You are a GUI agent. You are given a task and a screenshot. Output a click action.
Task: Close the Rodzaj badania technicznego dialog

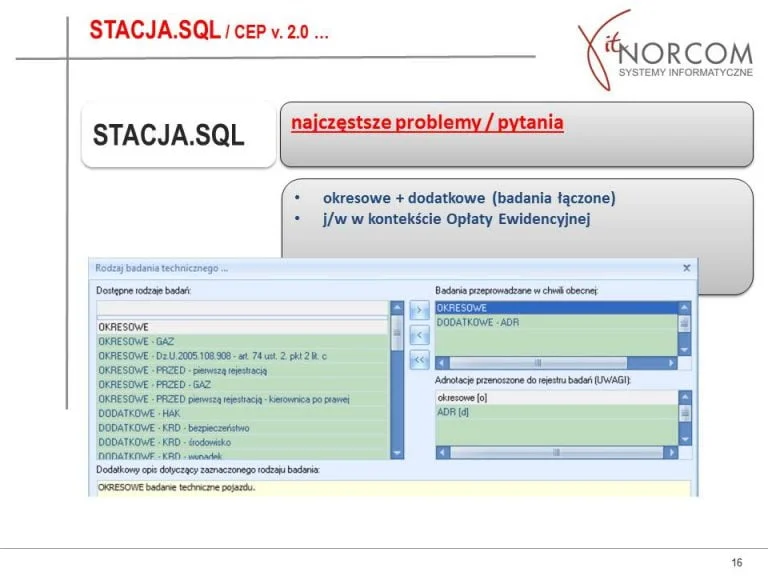click(x=686, y=268)
